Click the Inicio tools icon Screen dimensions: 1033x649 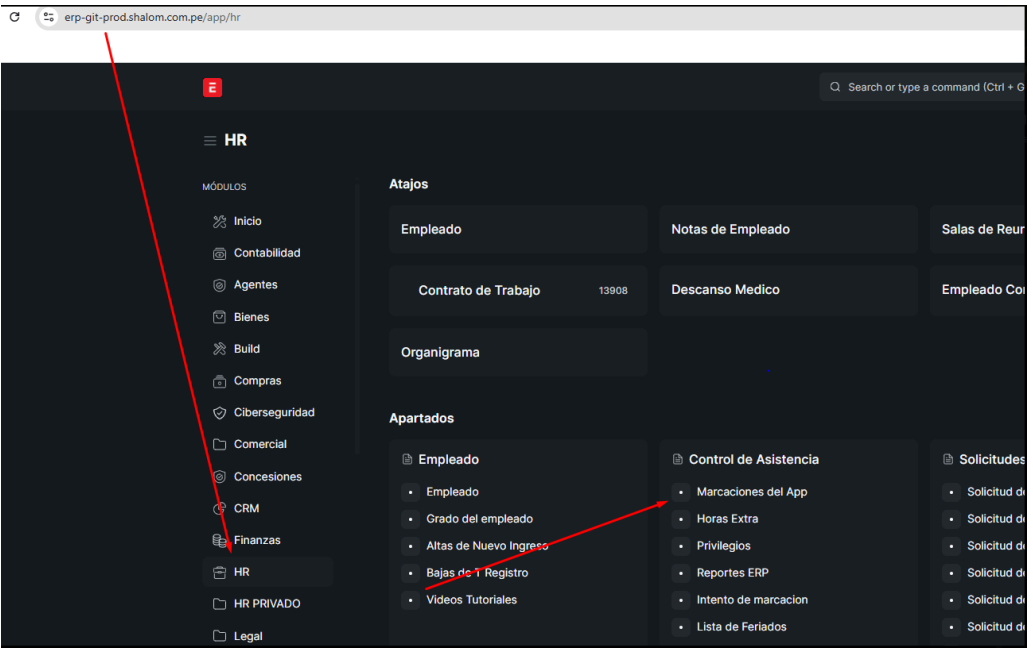[x=220, y=221]
